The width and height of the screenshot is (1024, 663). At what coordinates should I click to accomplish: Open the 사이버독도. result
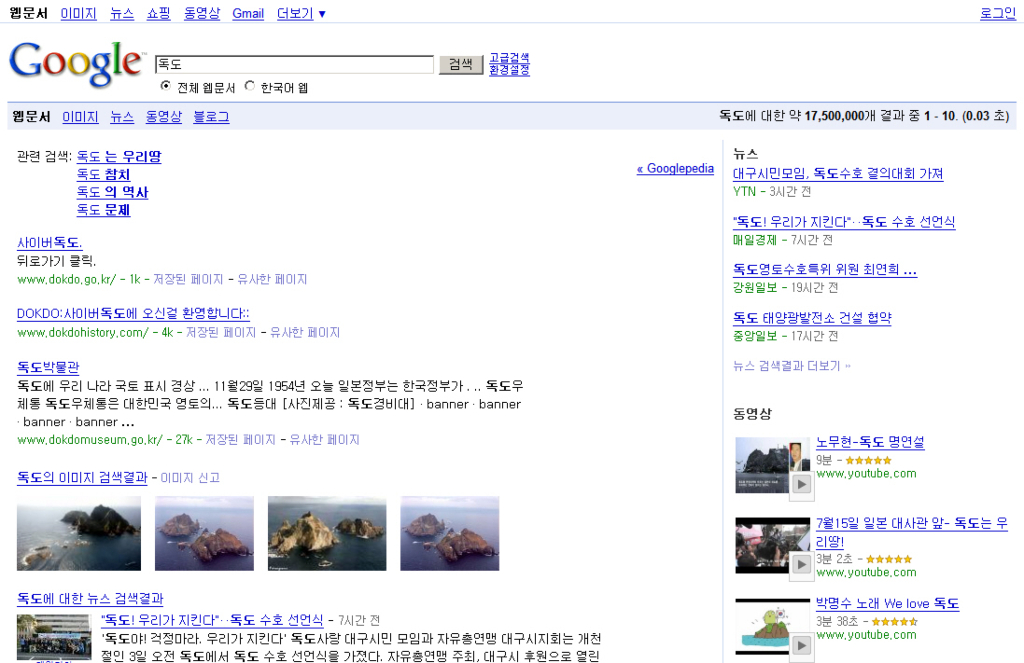pos(49,242)
